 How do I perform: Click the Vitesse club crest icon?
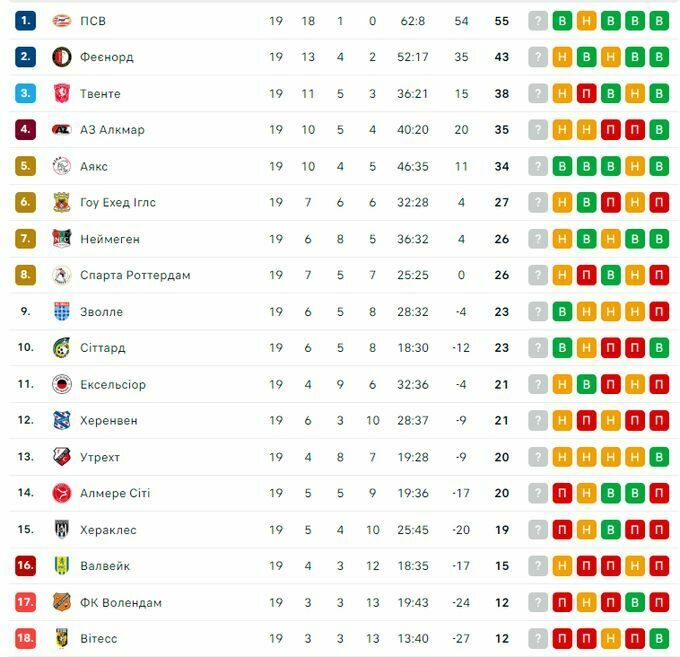pyautogui.click(x=62, y=638)
